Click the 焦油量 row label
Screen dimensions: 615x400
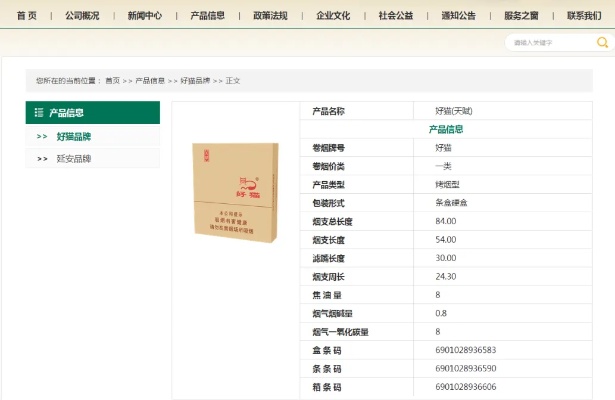327,295
